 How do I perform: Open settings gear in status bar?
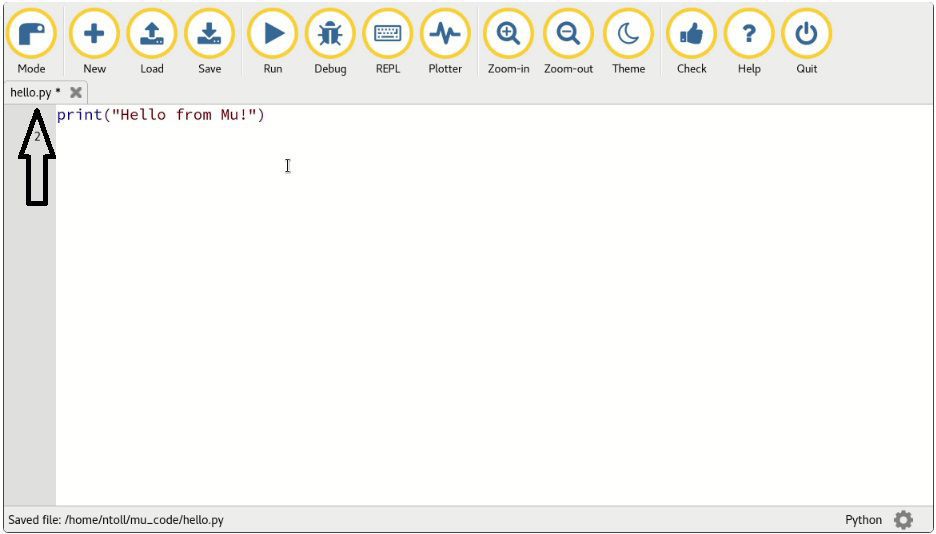point(903,520)
